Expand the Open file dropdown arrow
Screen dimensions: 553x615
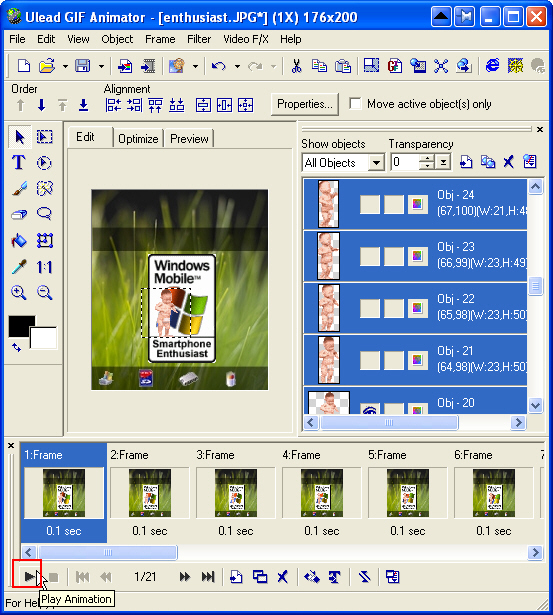tap(65, 66)
